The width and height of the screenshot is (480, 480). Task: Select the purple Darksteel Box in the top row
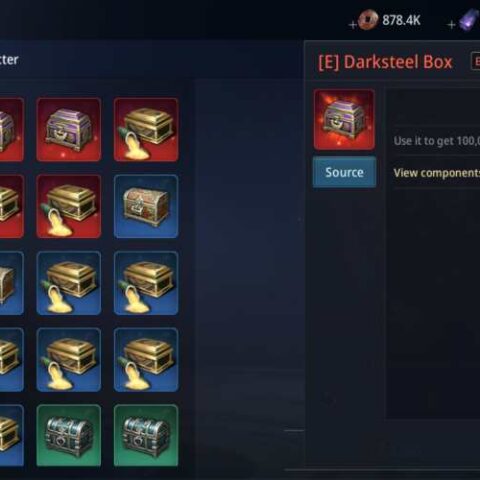pos(69,129)
